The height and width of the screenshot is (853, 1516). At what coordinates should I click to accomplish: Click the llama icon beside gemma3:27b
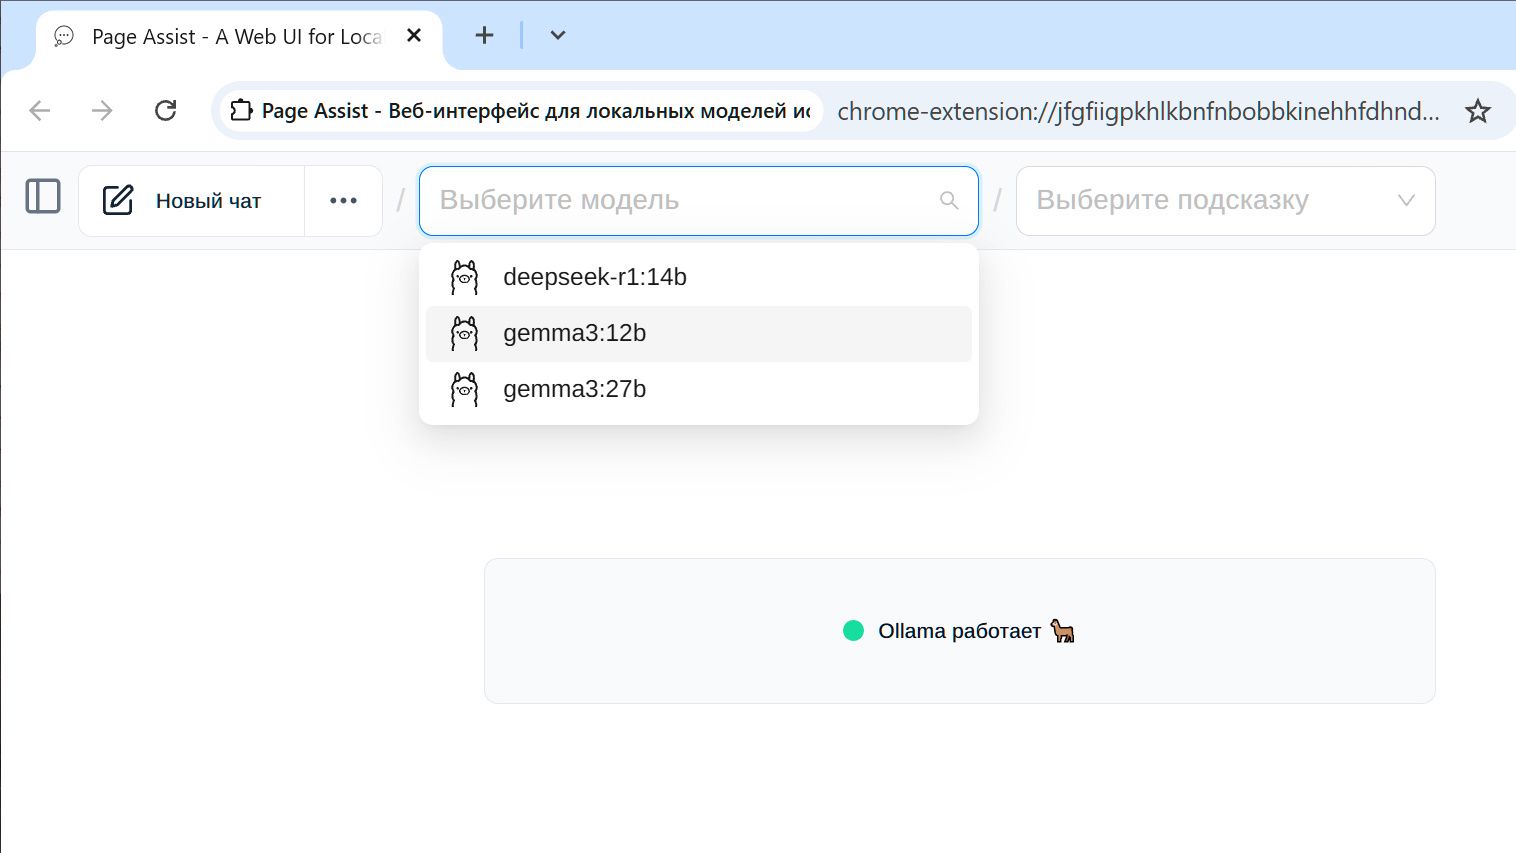(464, 390)
